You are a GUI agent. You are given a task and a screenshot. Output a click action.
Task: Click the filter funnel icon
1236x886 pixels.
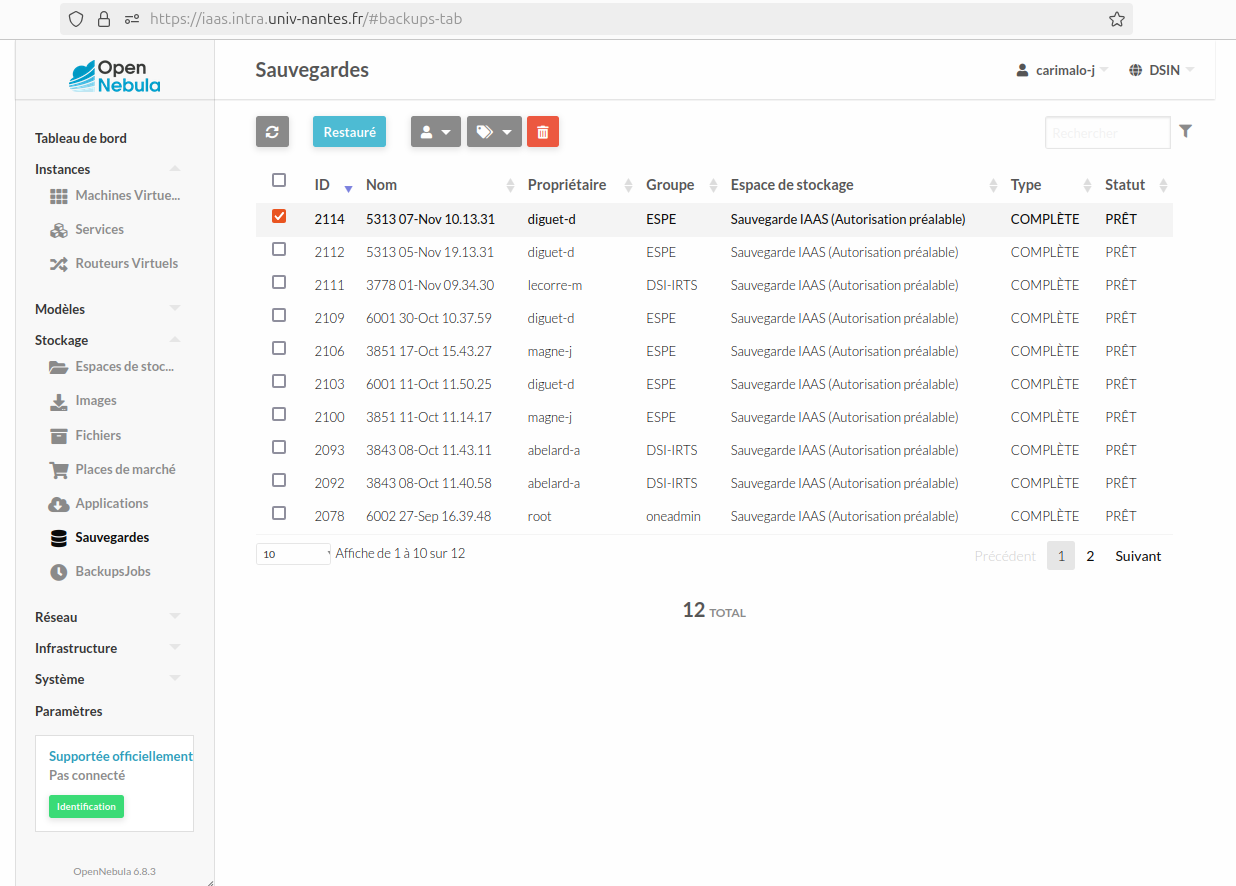coord(1186,131)
